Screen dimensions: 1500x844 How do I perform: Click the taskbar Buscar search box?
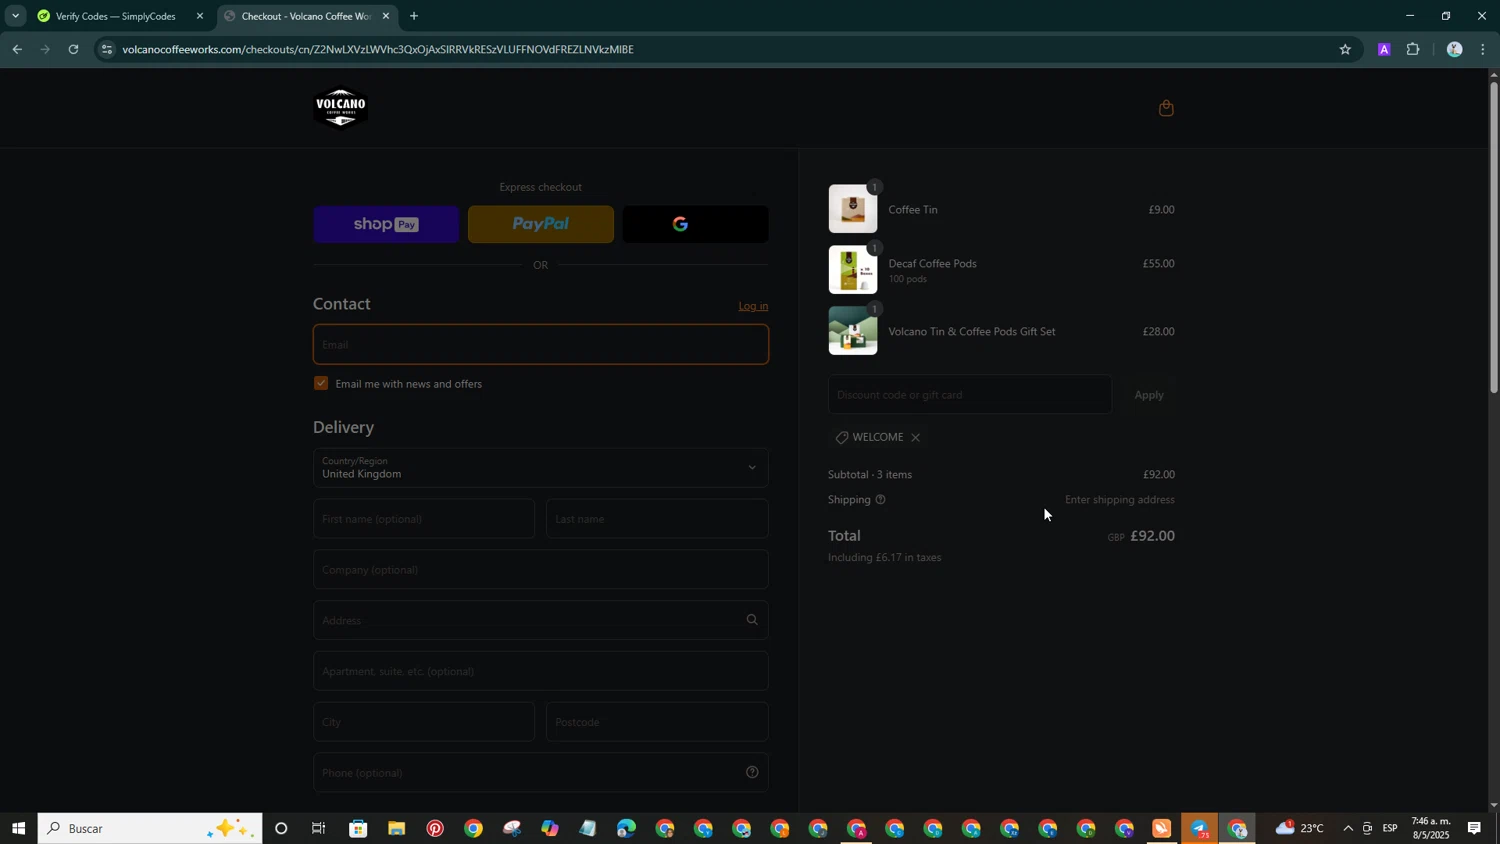pyautogui.click(x=150, y=828)
